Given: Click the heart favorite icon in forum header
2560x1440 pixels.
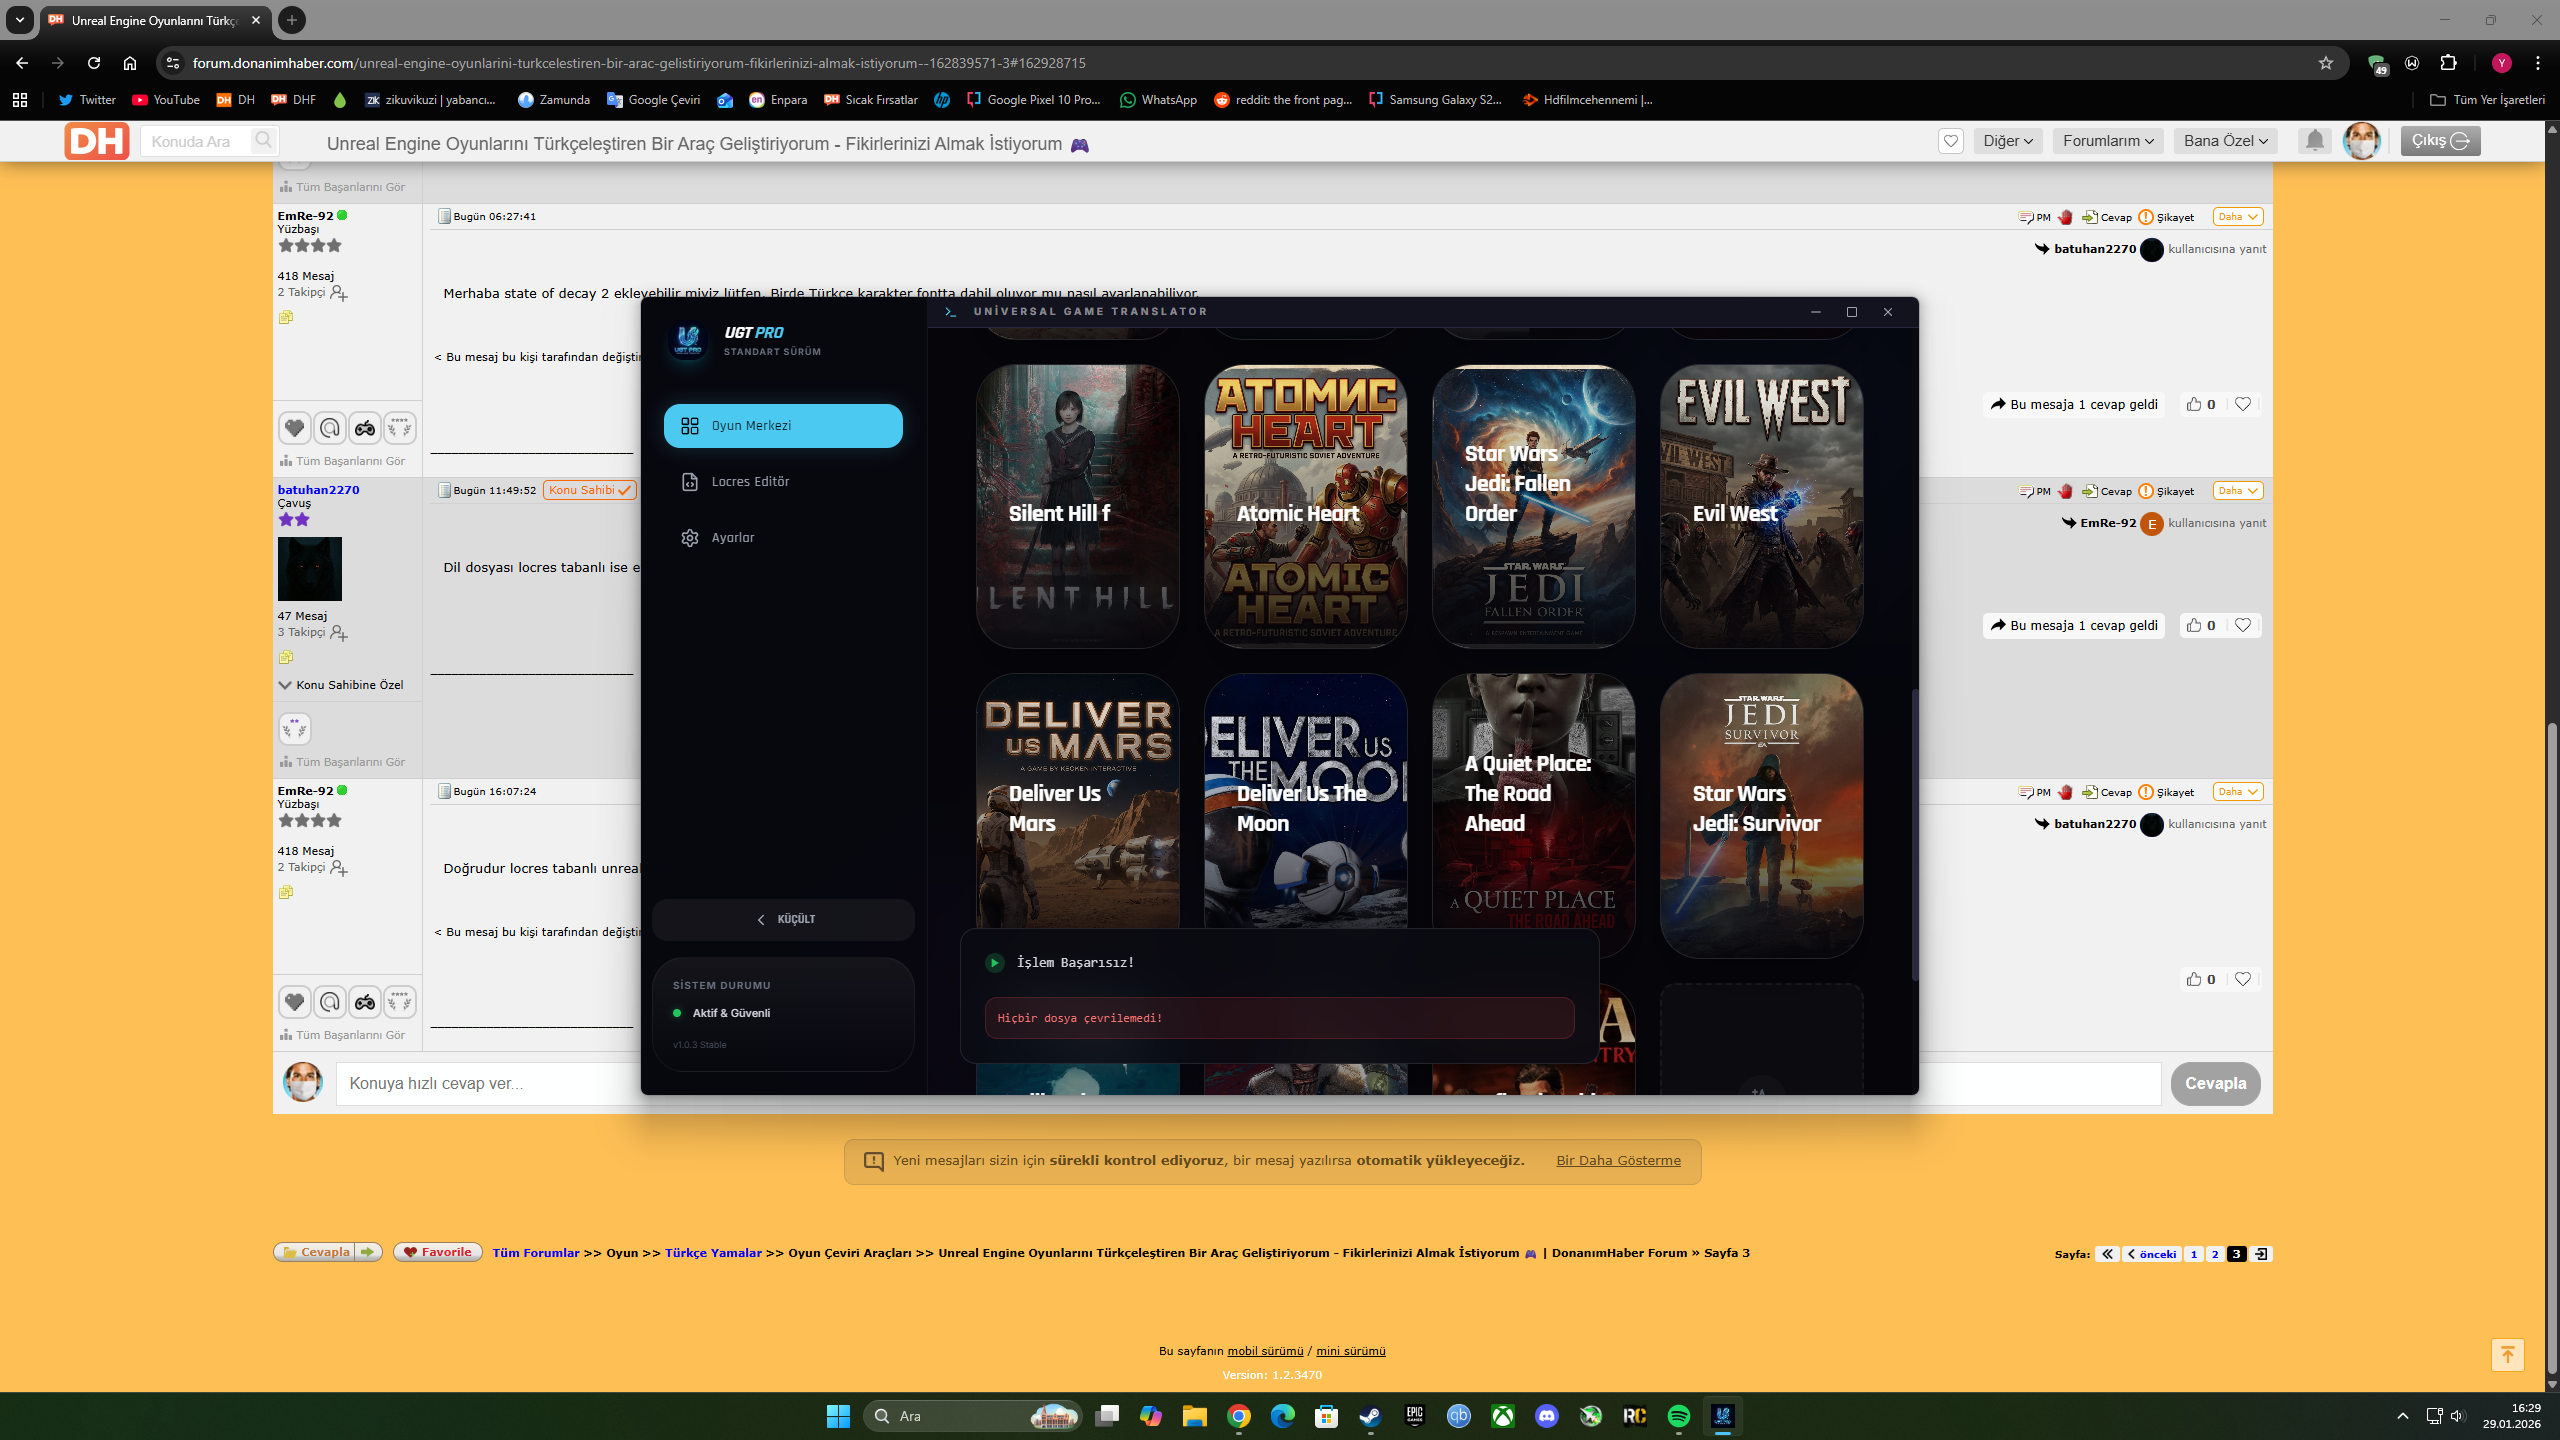Looking at the screenshot, I should coord(1950,141).
